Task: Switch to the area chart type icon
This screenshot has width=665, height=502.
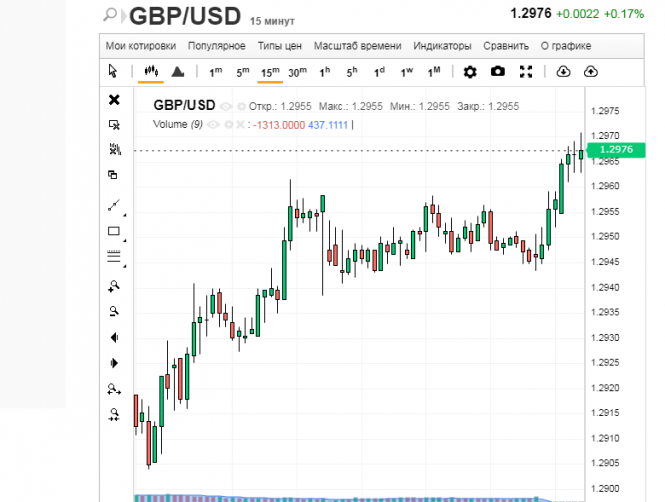Action: click(x=177, y=72)
